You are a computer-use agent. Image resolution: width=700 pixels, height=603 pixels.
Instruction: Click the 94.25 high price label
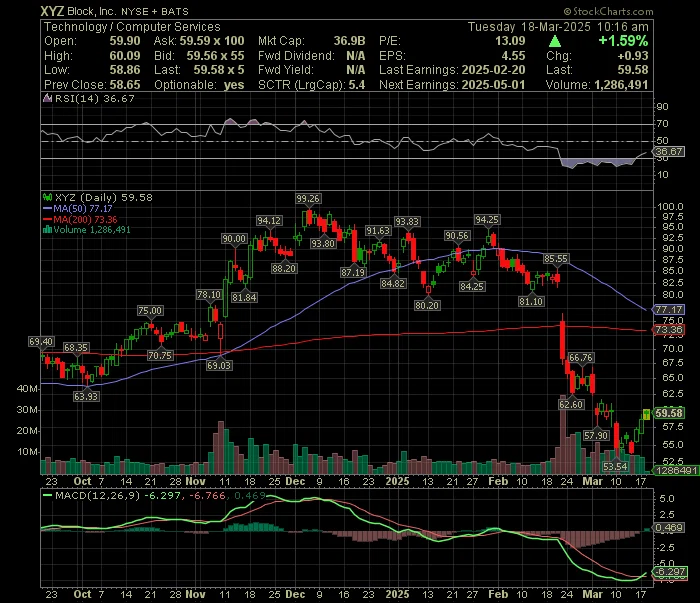tap(487, 220)
